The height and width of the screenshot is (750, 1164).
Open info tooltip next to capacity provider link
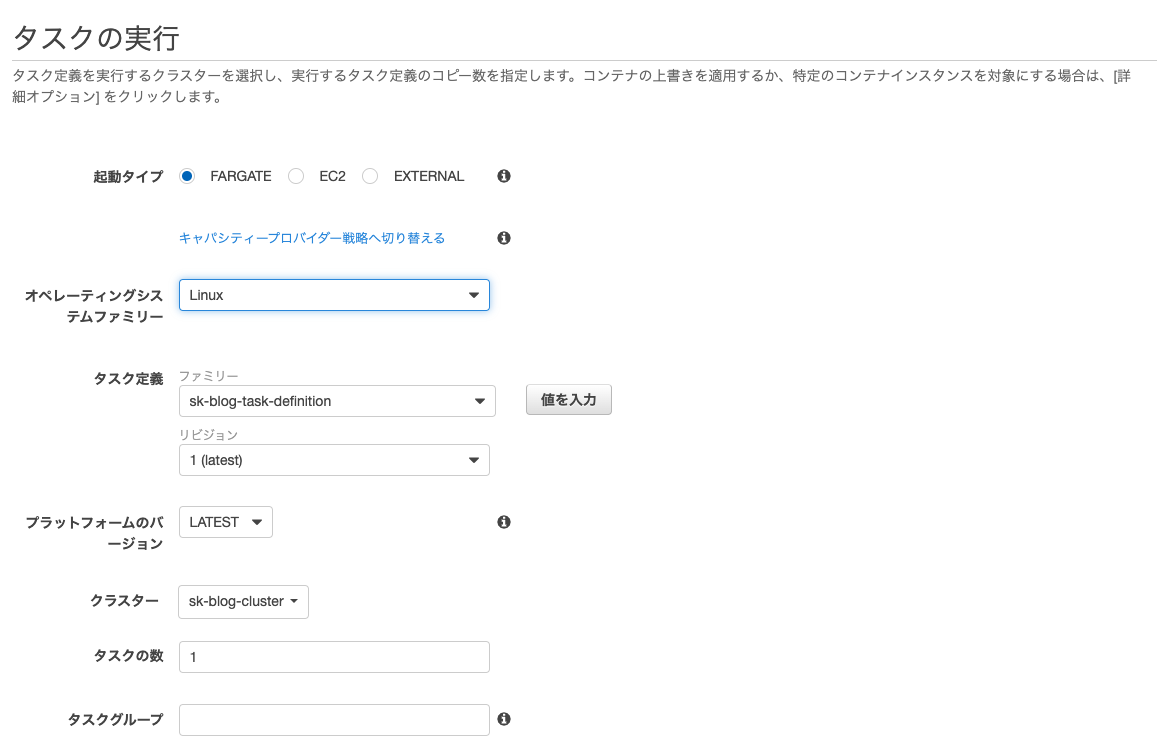point(504,238)
